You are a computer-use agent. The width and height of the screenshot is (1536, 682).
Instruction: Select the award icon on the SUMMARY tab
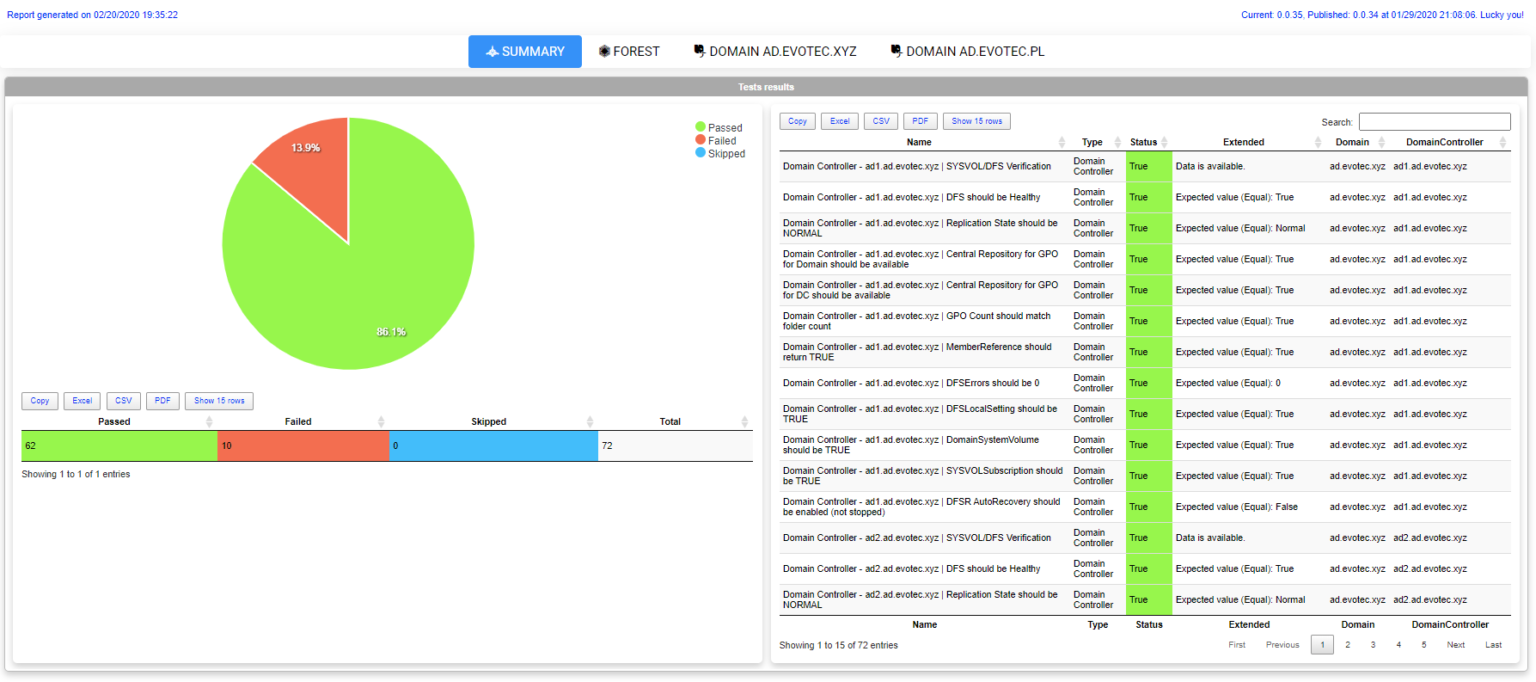click(492, 51)
